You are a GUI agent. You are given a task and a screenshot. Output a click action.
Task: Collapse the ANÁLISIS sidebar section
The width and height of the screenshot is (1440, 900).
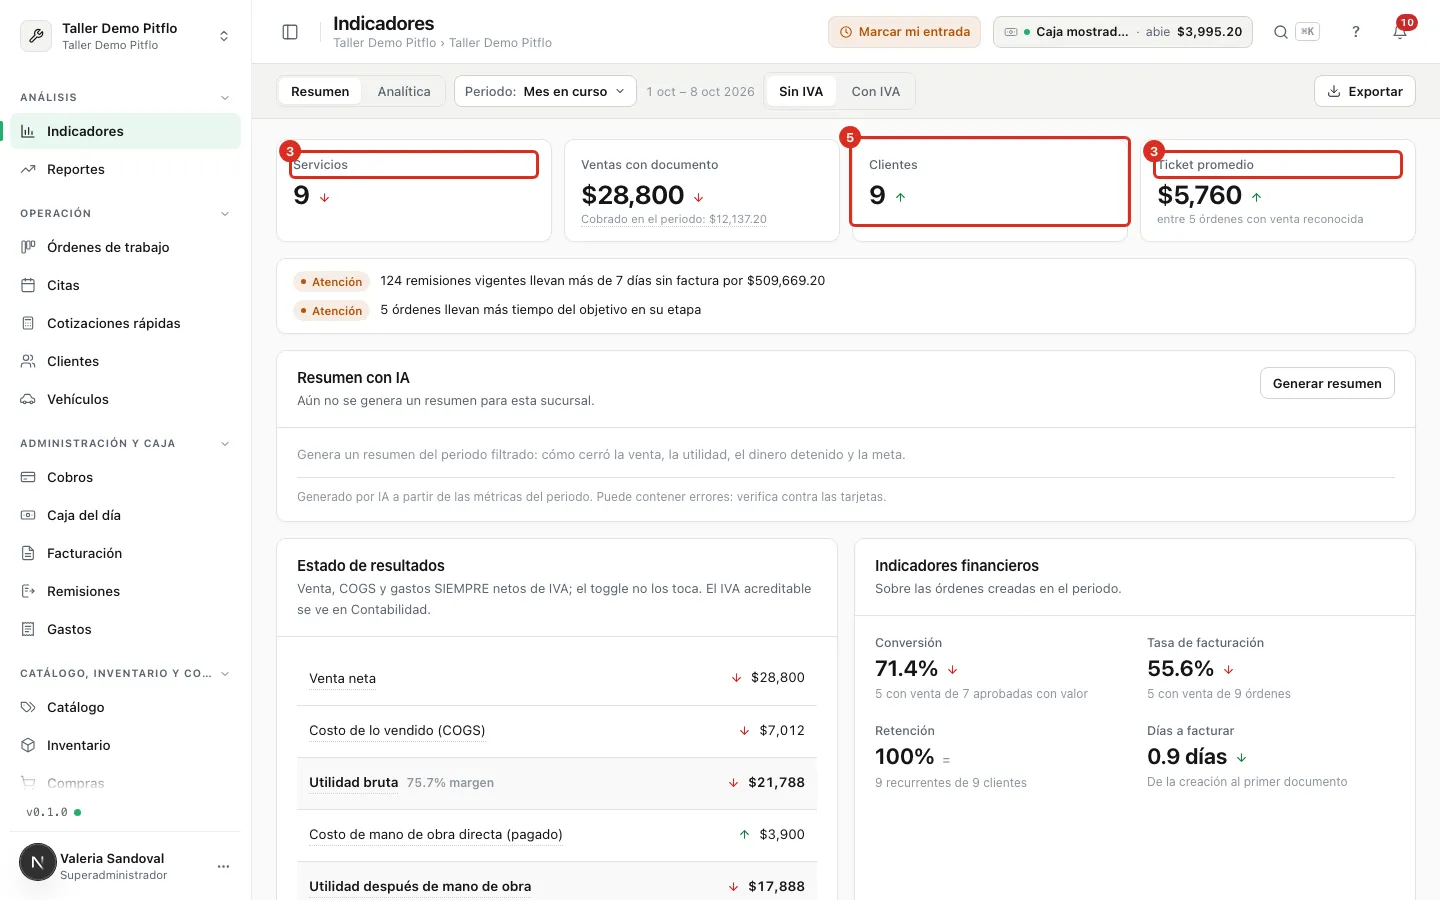[225, 98]
